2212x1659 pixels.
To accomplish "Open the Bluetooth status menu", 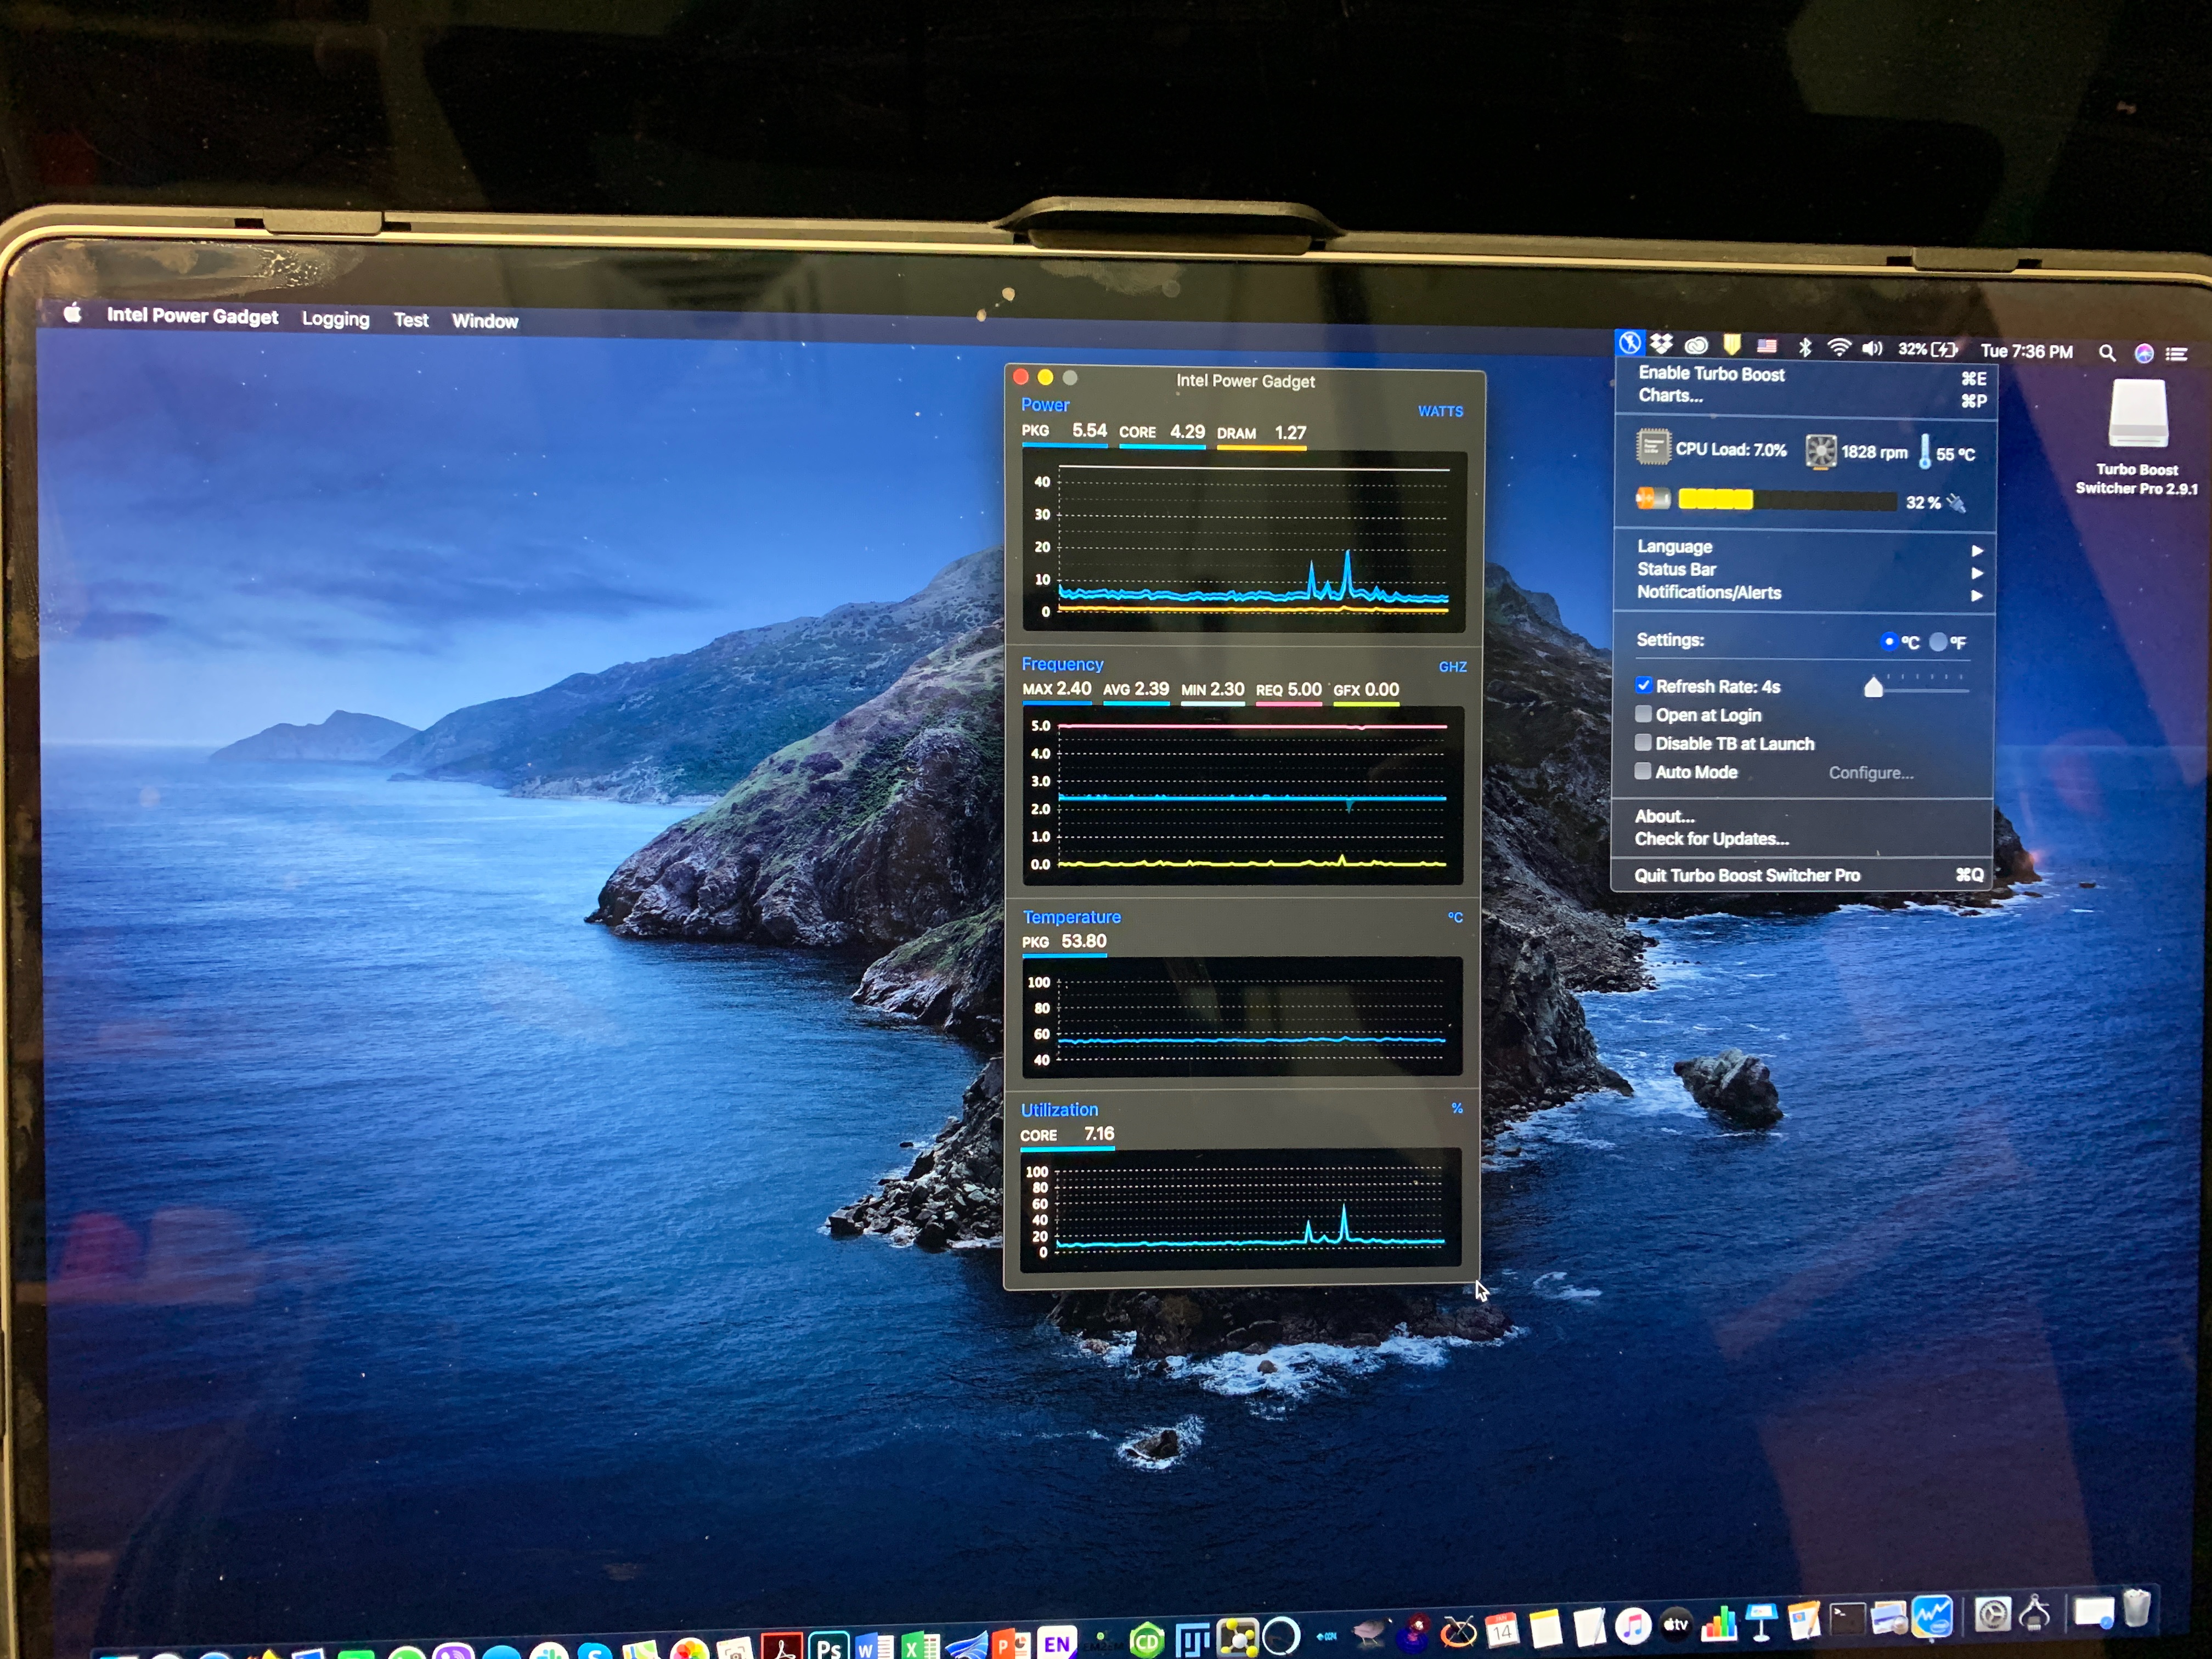I will (x=1805, y=347).
